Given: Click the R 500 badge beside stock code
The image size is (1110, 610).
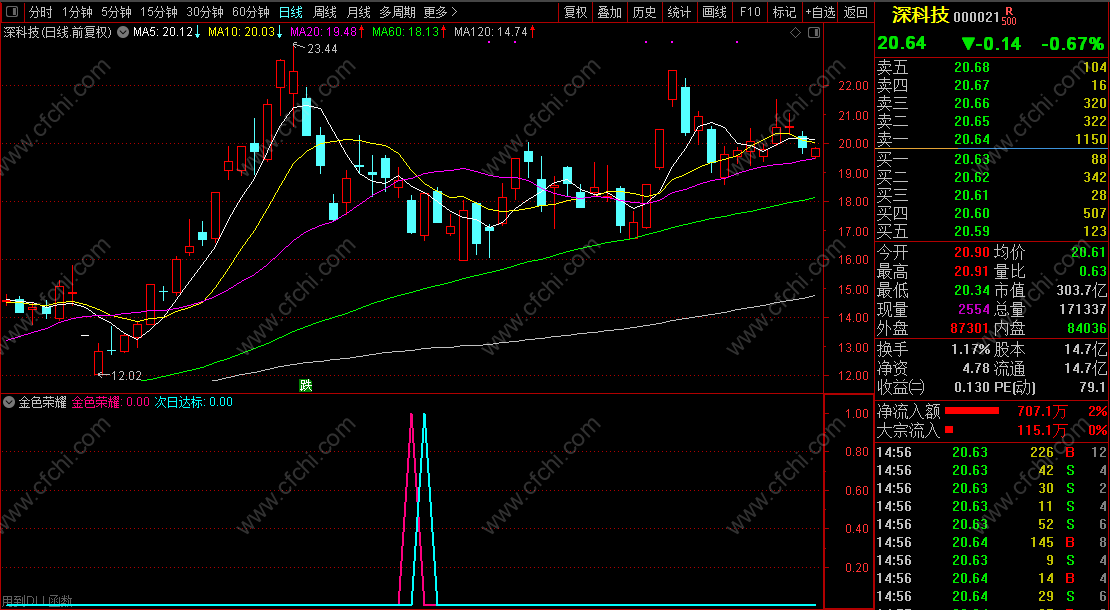Looking at the screenshot, I should (x=1009, y=16).
